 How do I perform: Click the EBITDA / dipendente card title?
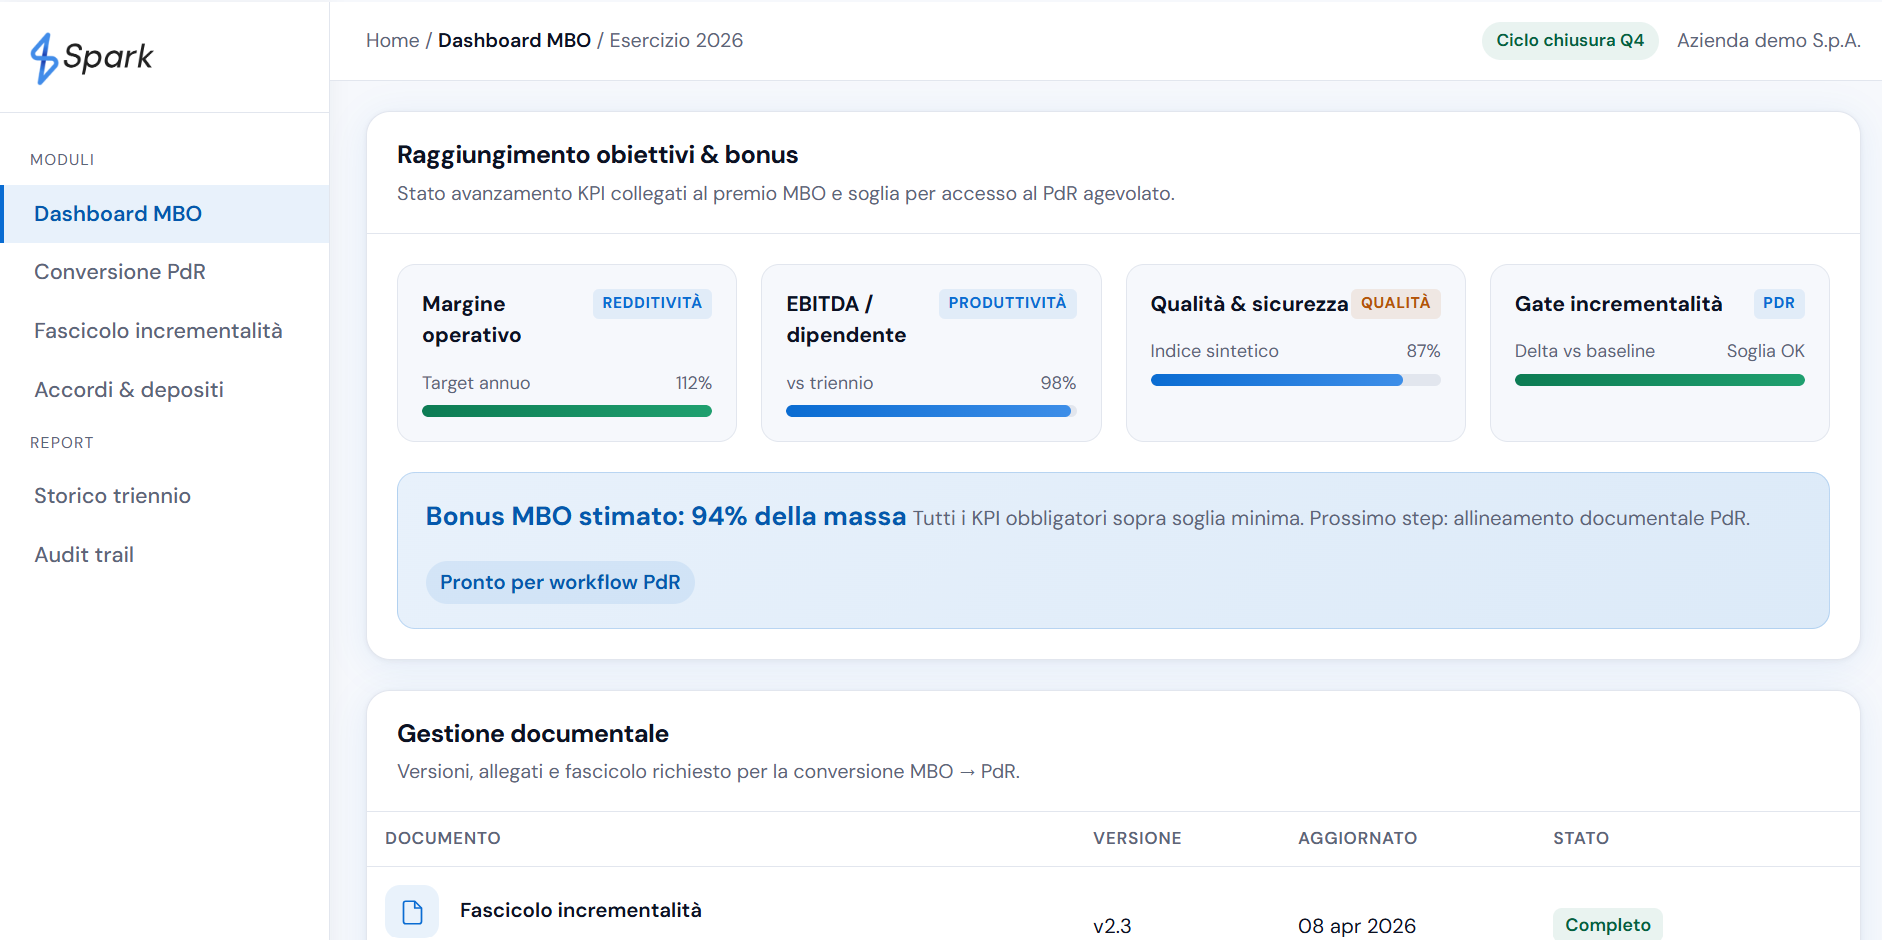(846, 319)
